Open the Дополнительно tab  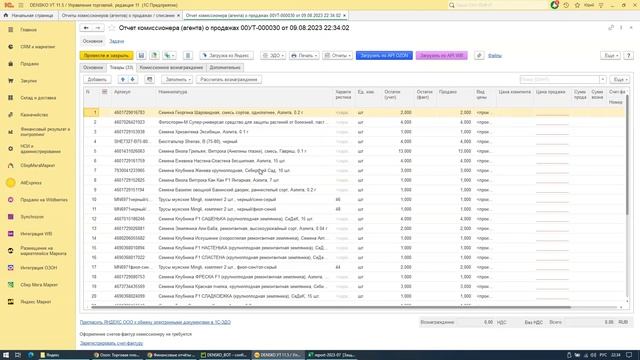[x=225, y=67]
